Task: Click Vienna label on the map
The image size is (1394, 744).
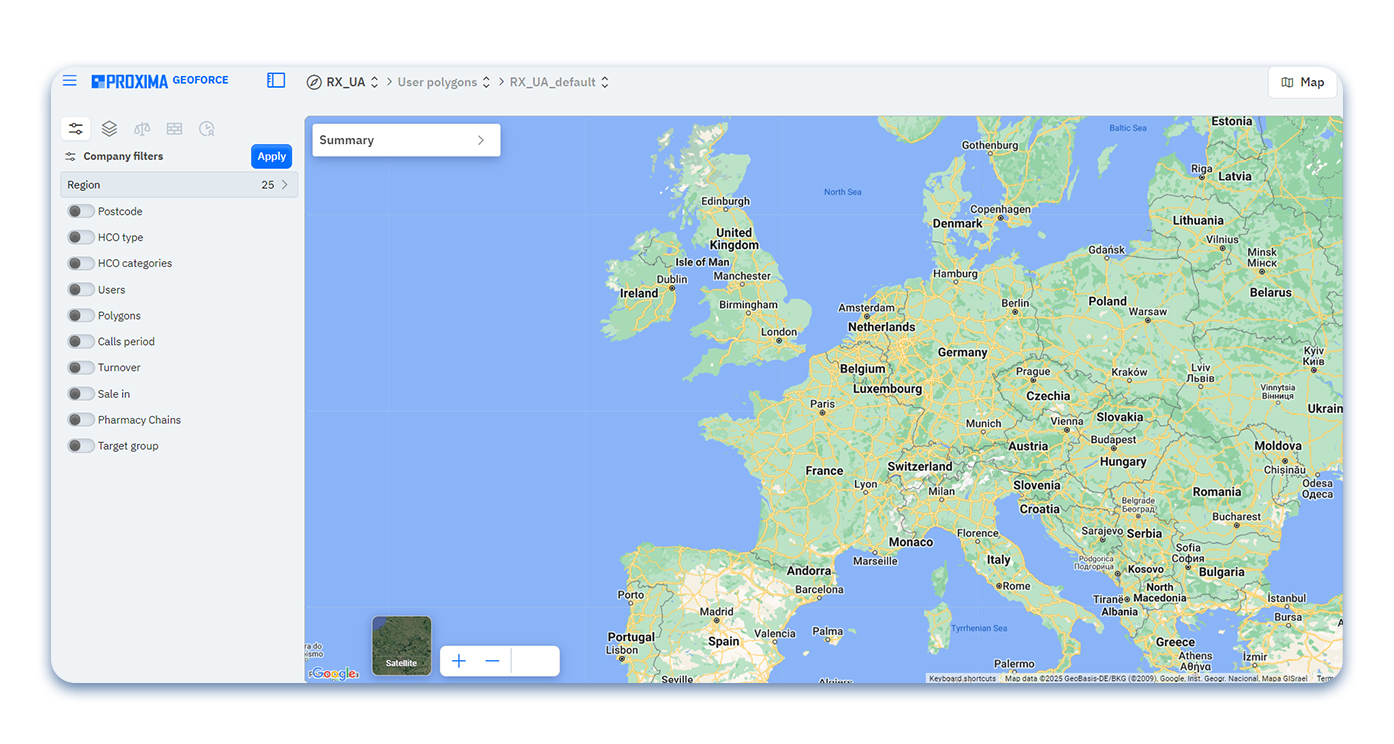Action: click(1067, 421)
